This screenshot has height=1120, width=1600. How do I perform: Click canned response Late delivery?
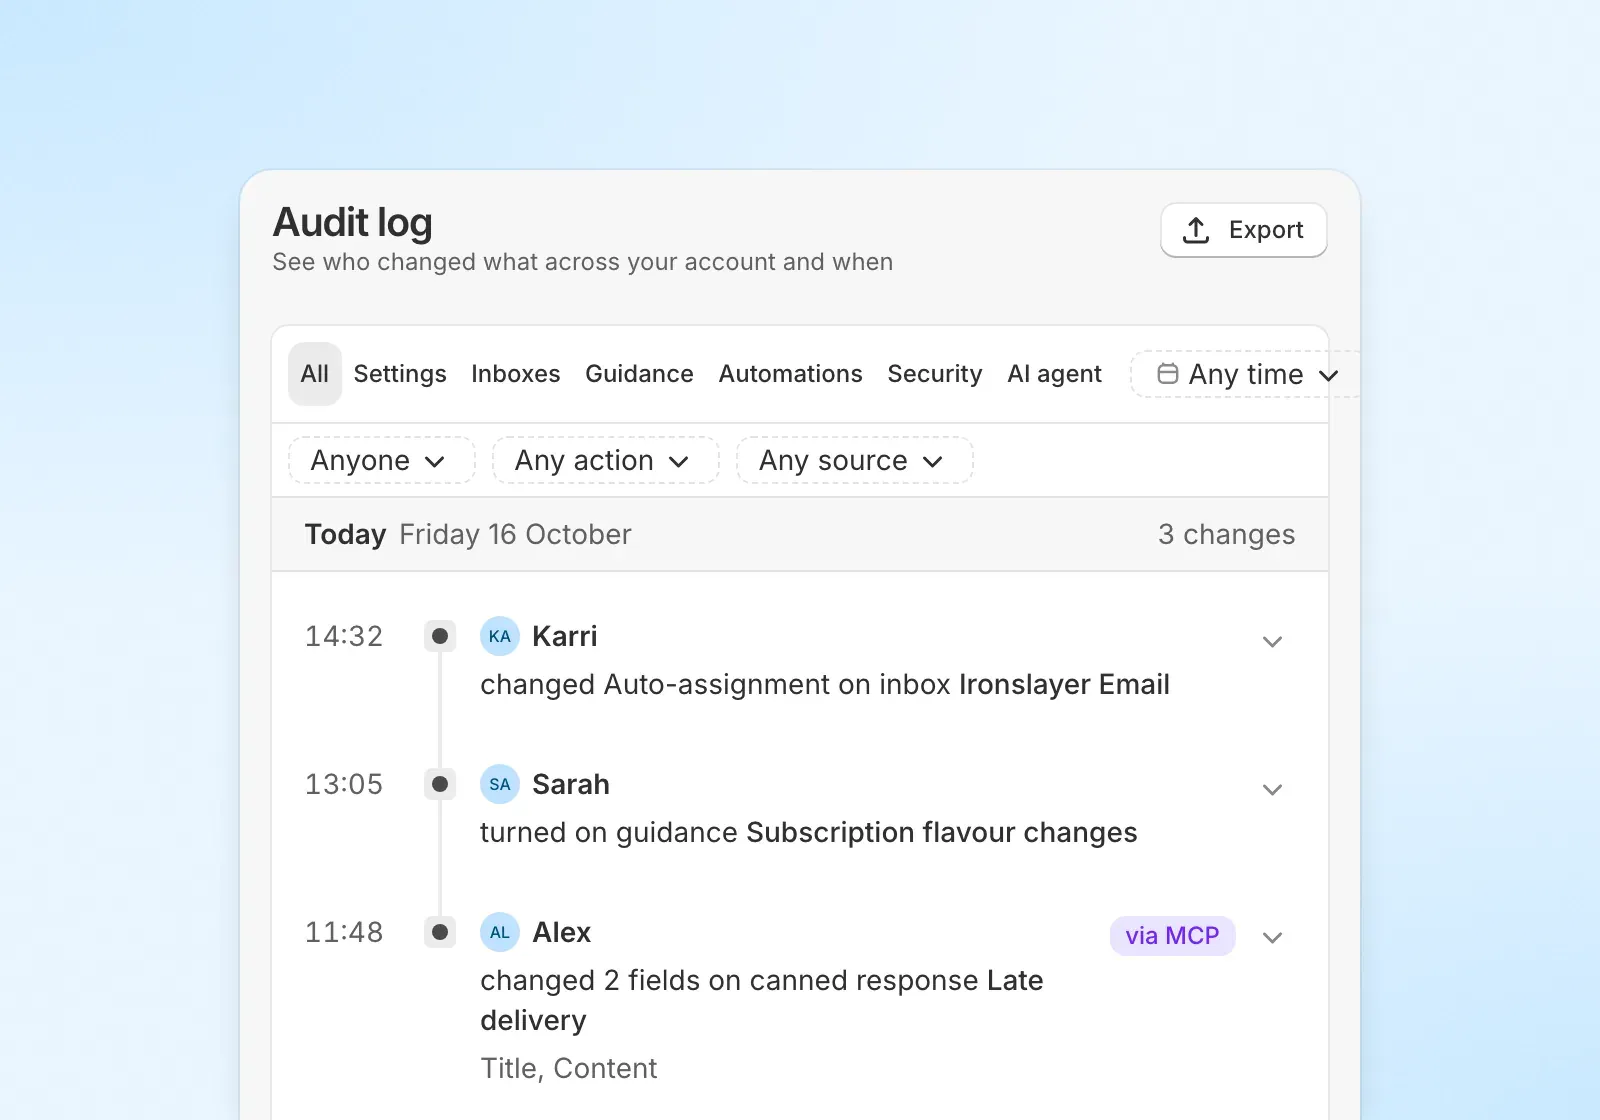762,1000
